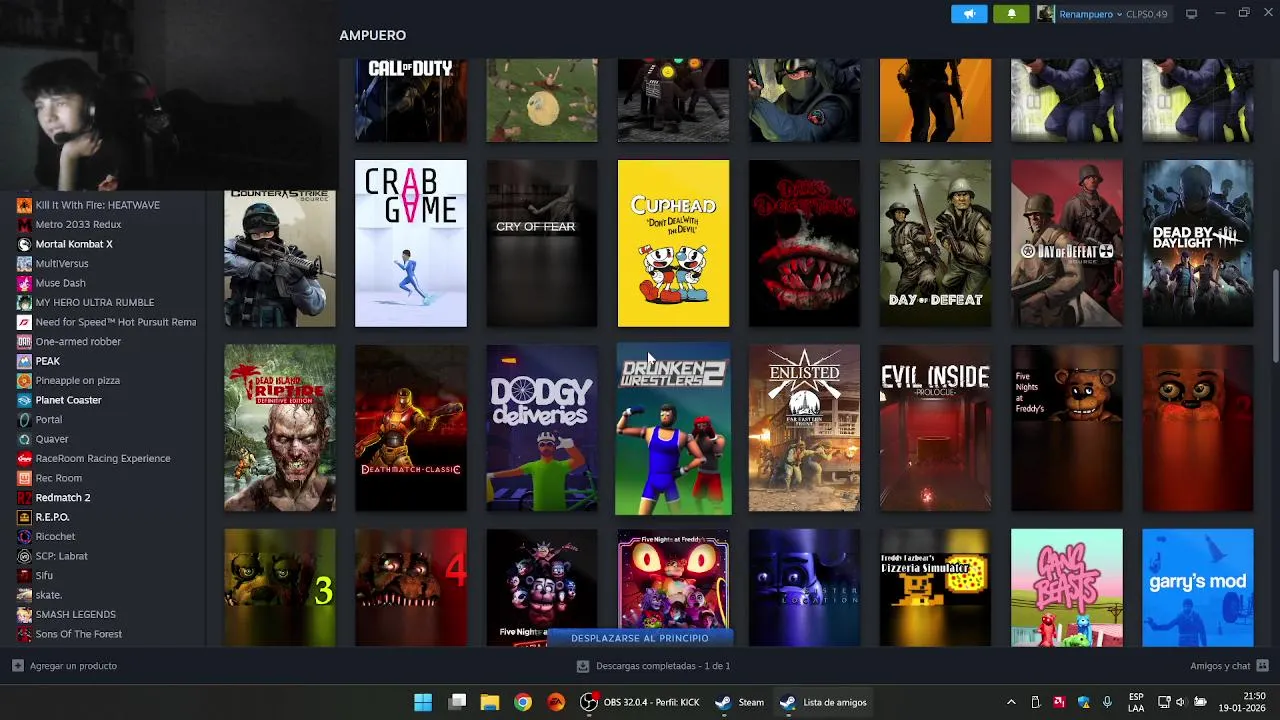Open Dead Island Riptide Definitive Edition cover
Screen dimensions: 1280x720
[x=280, y=428]
